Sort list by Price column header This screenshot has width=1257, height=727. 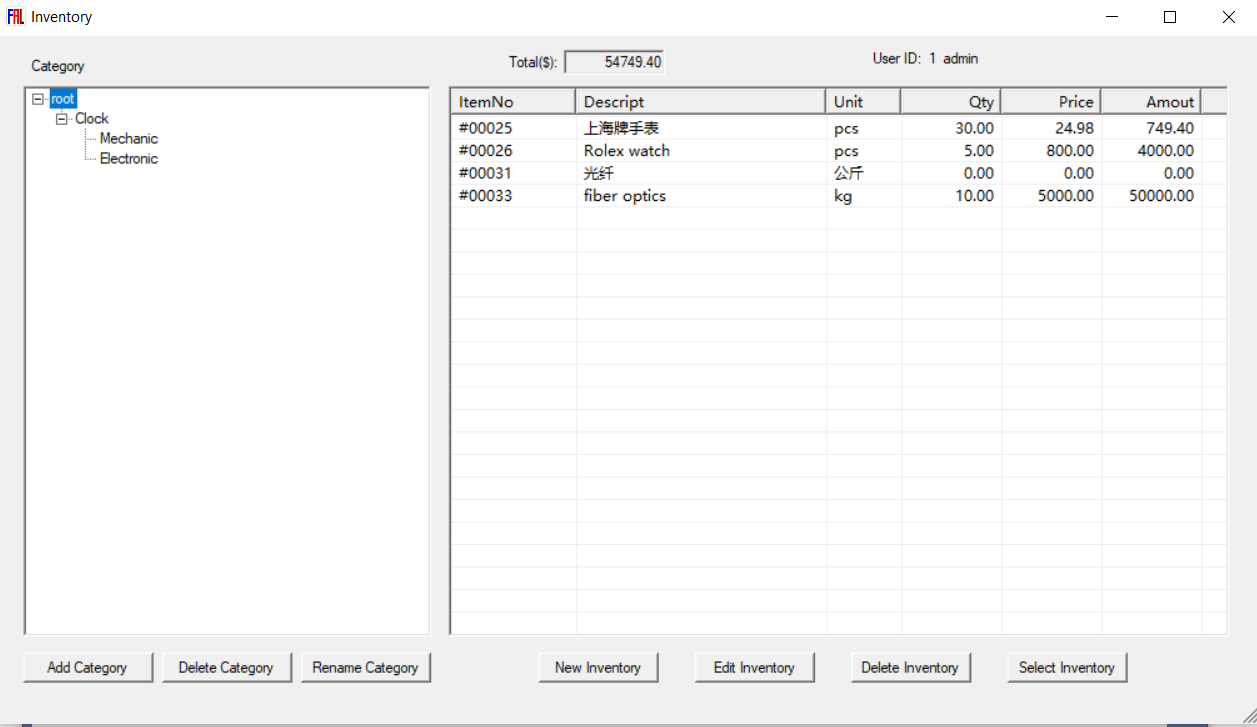[x=1050, y=102]
